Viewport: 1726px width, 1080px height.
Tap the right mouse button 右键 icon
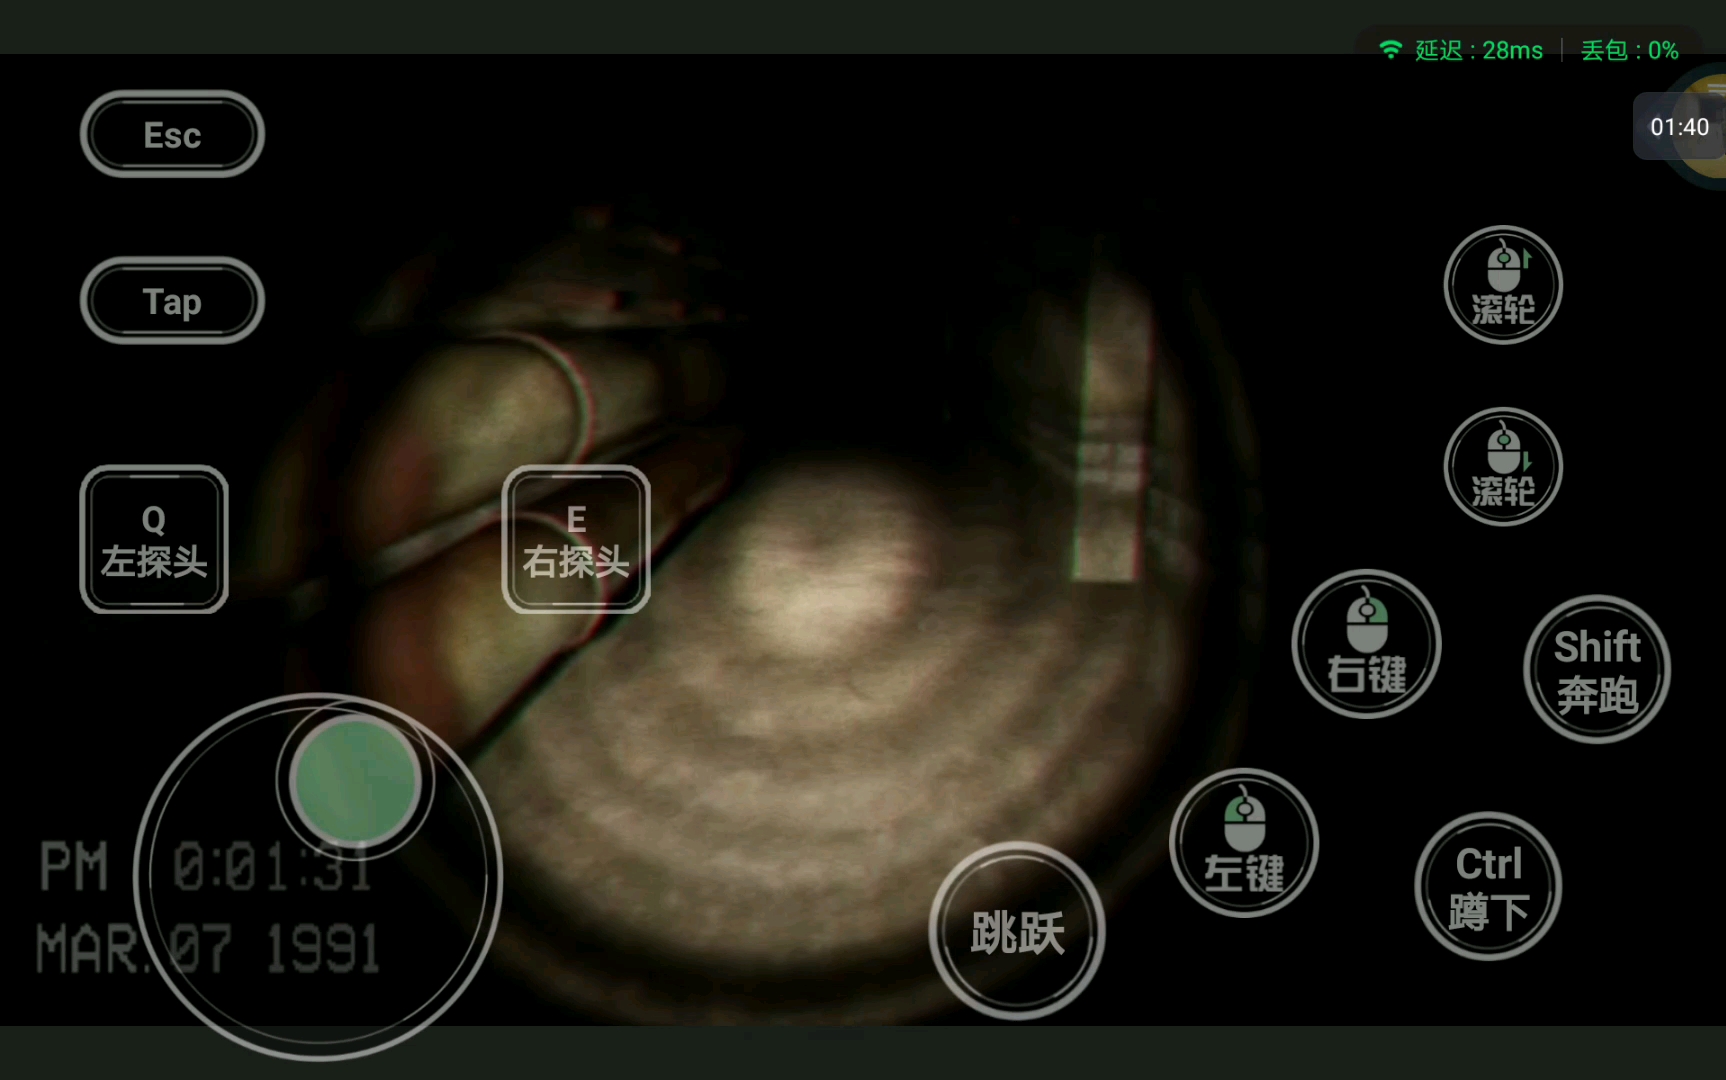[1366, 644]
